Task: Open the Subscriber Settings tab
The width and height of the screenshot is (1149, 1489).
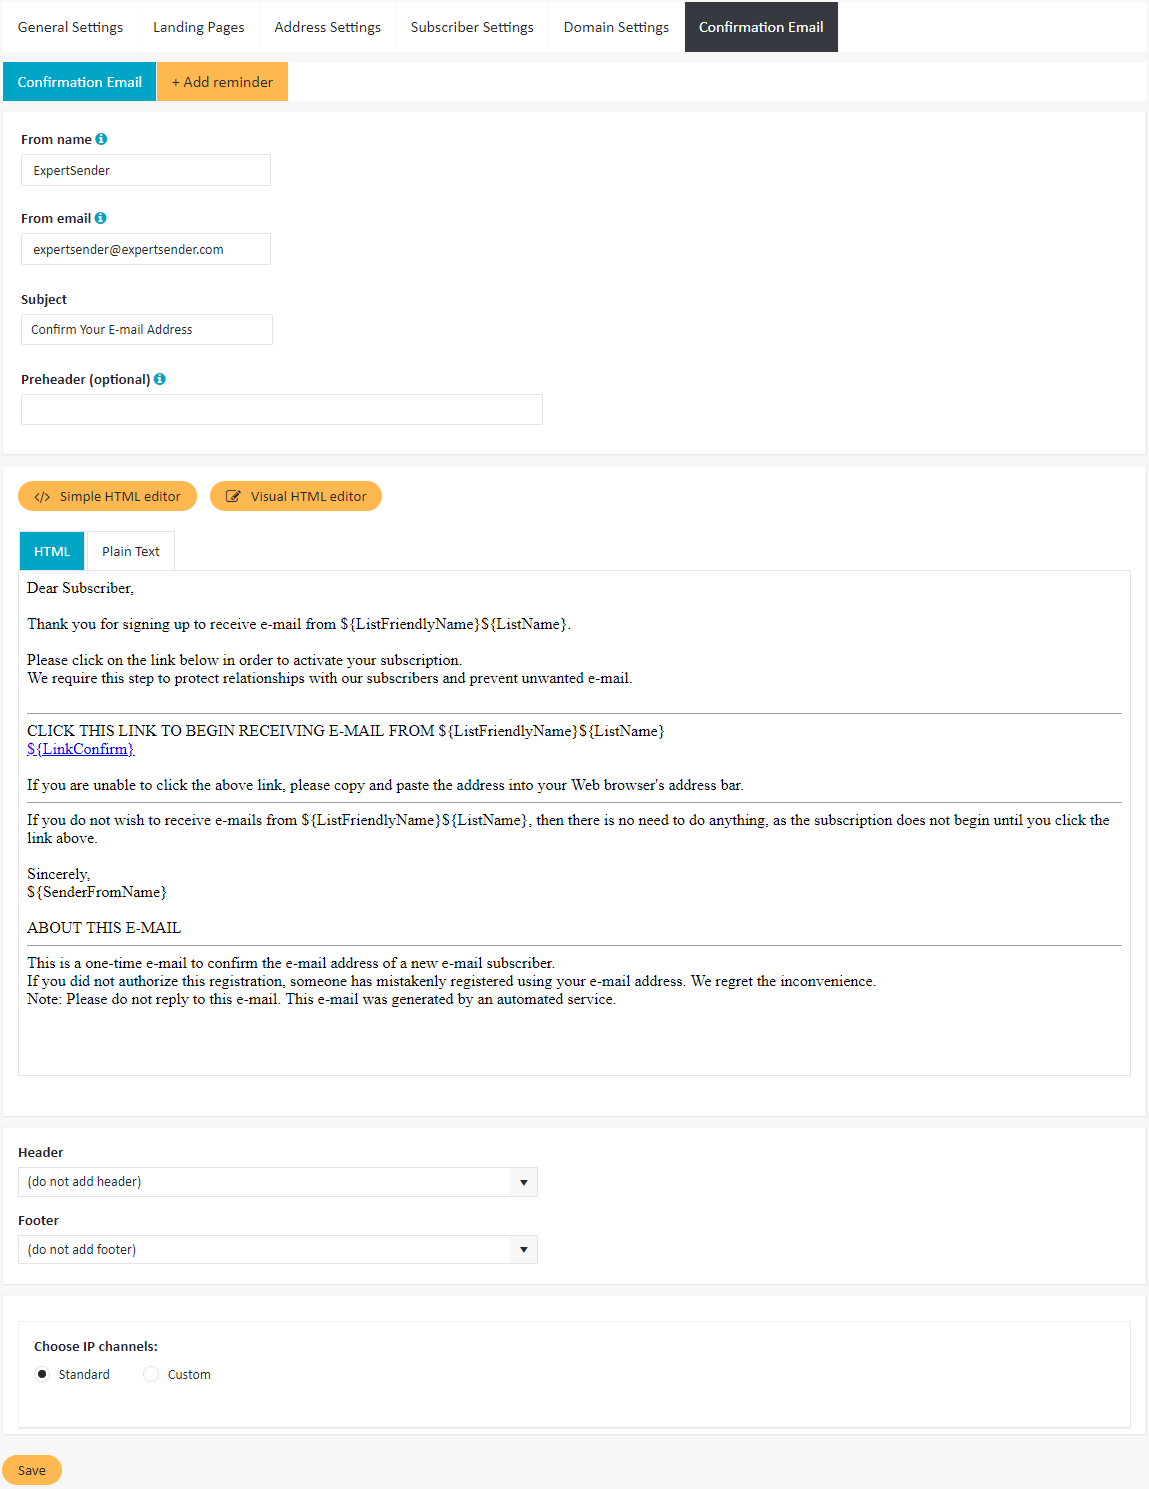Action: click(x=472, y=27)
